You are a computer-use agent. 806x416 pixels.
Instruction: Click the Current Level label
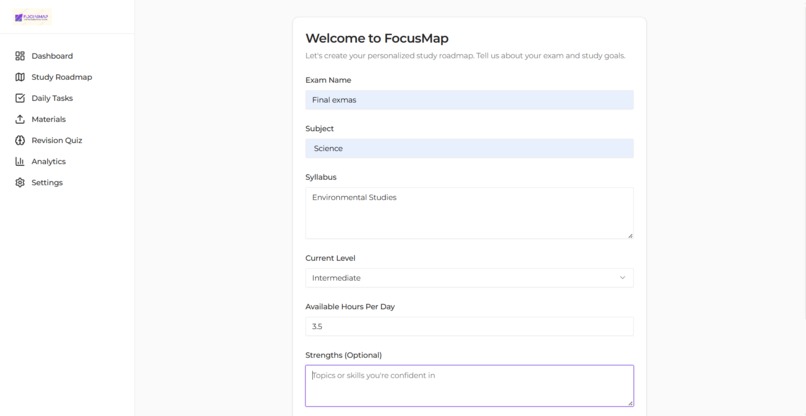331,258
